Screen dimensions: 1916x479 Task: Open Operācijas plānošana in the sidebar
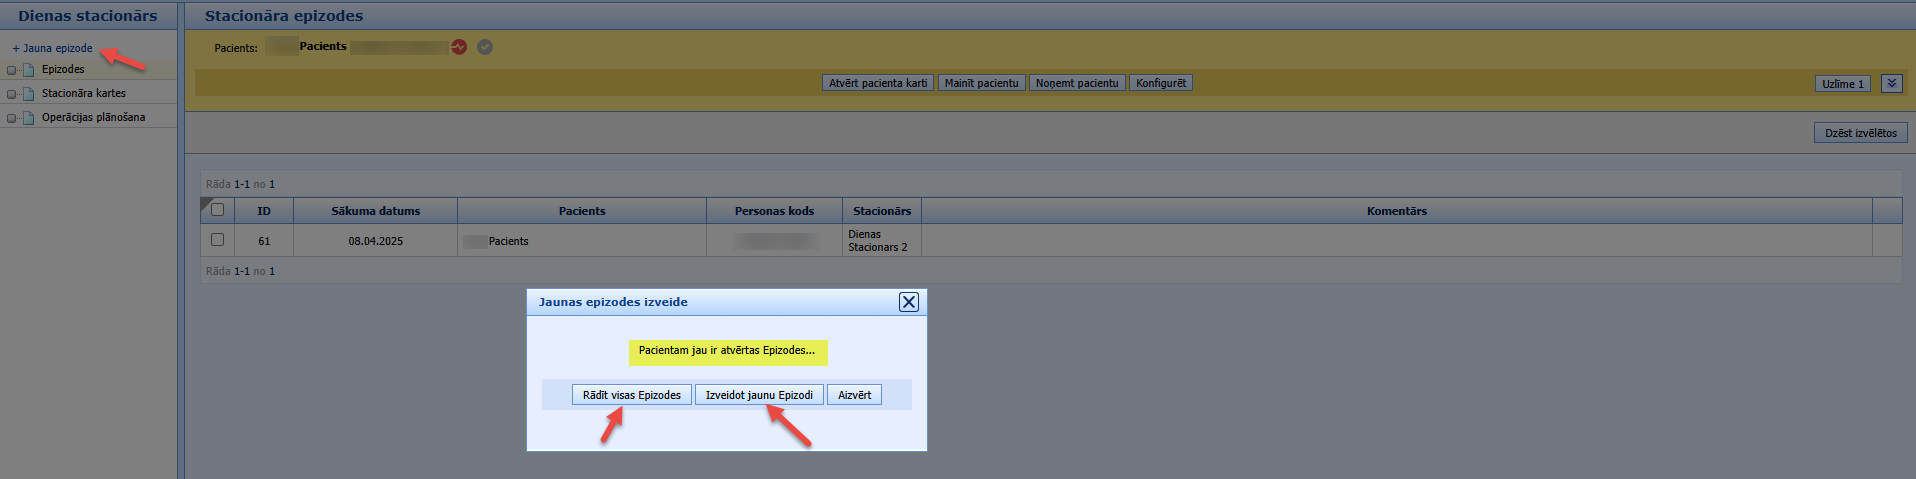(93, 117)
